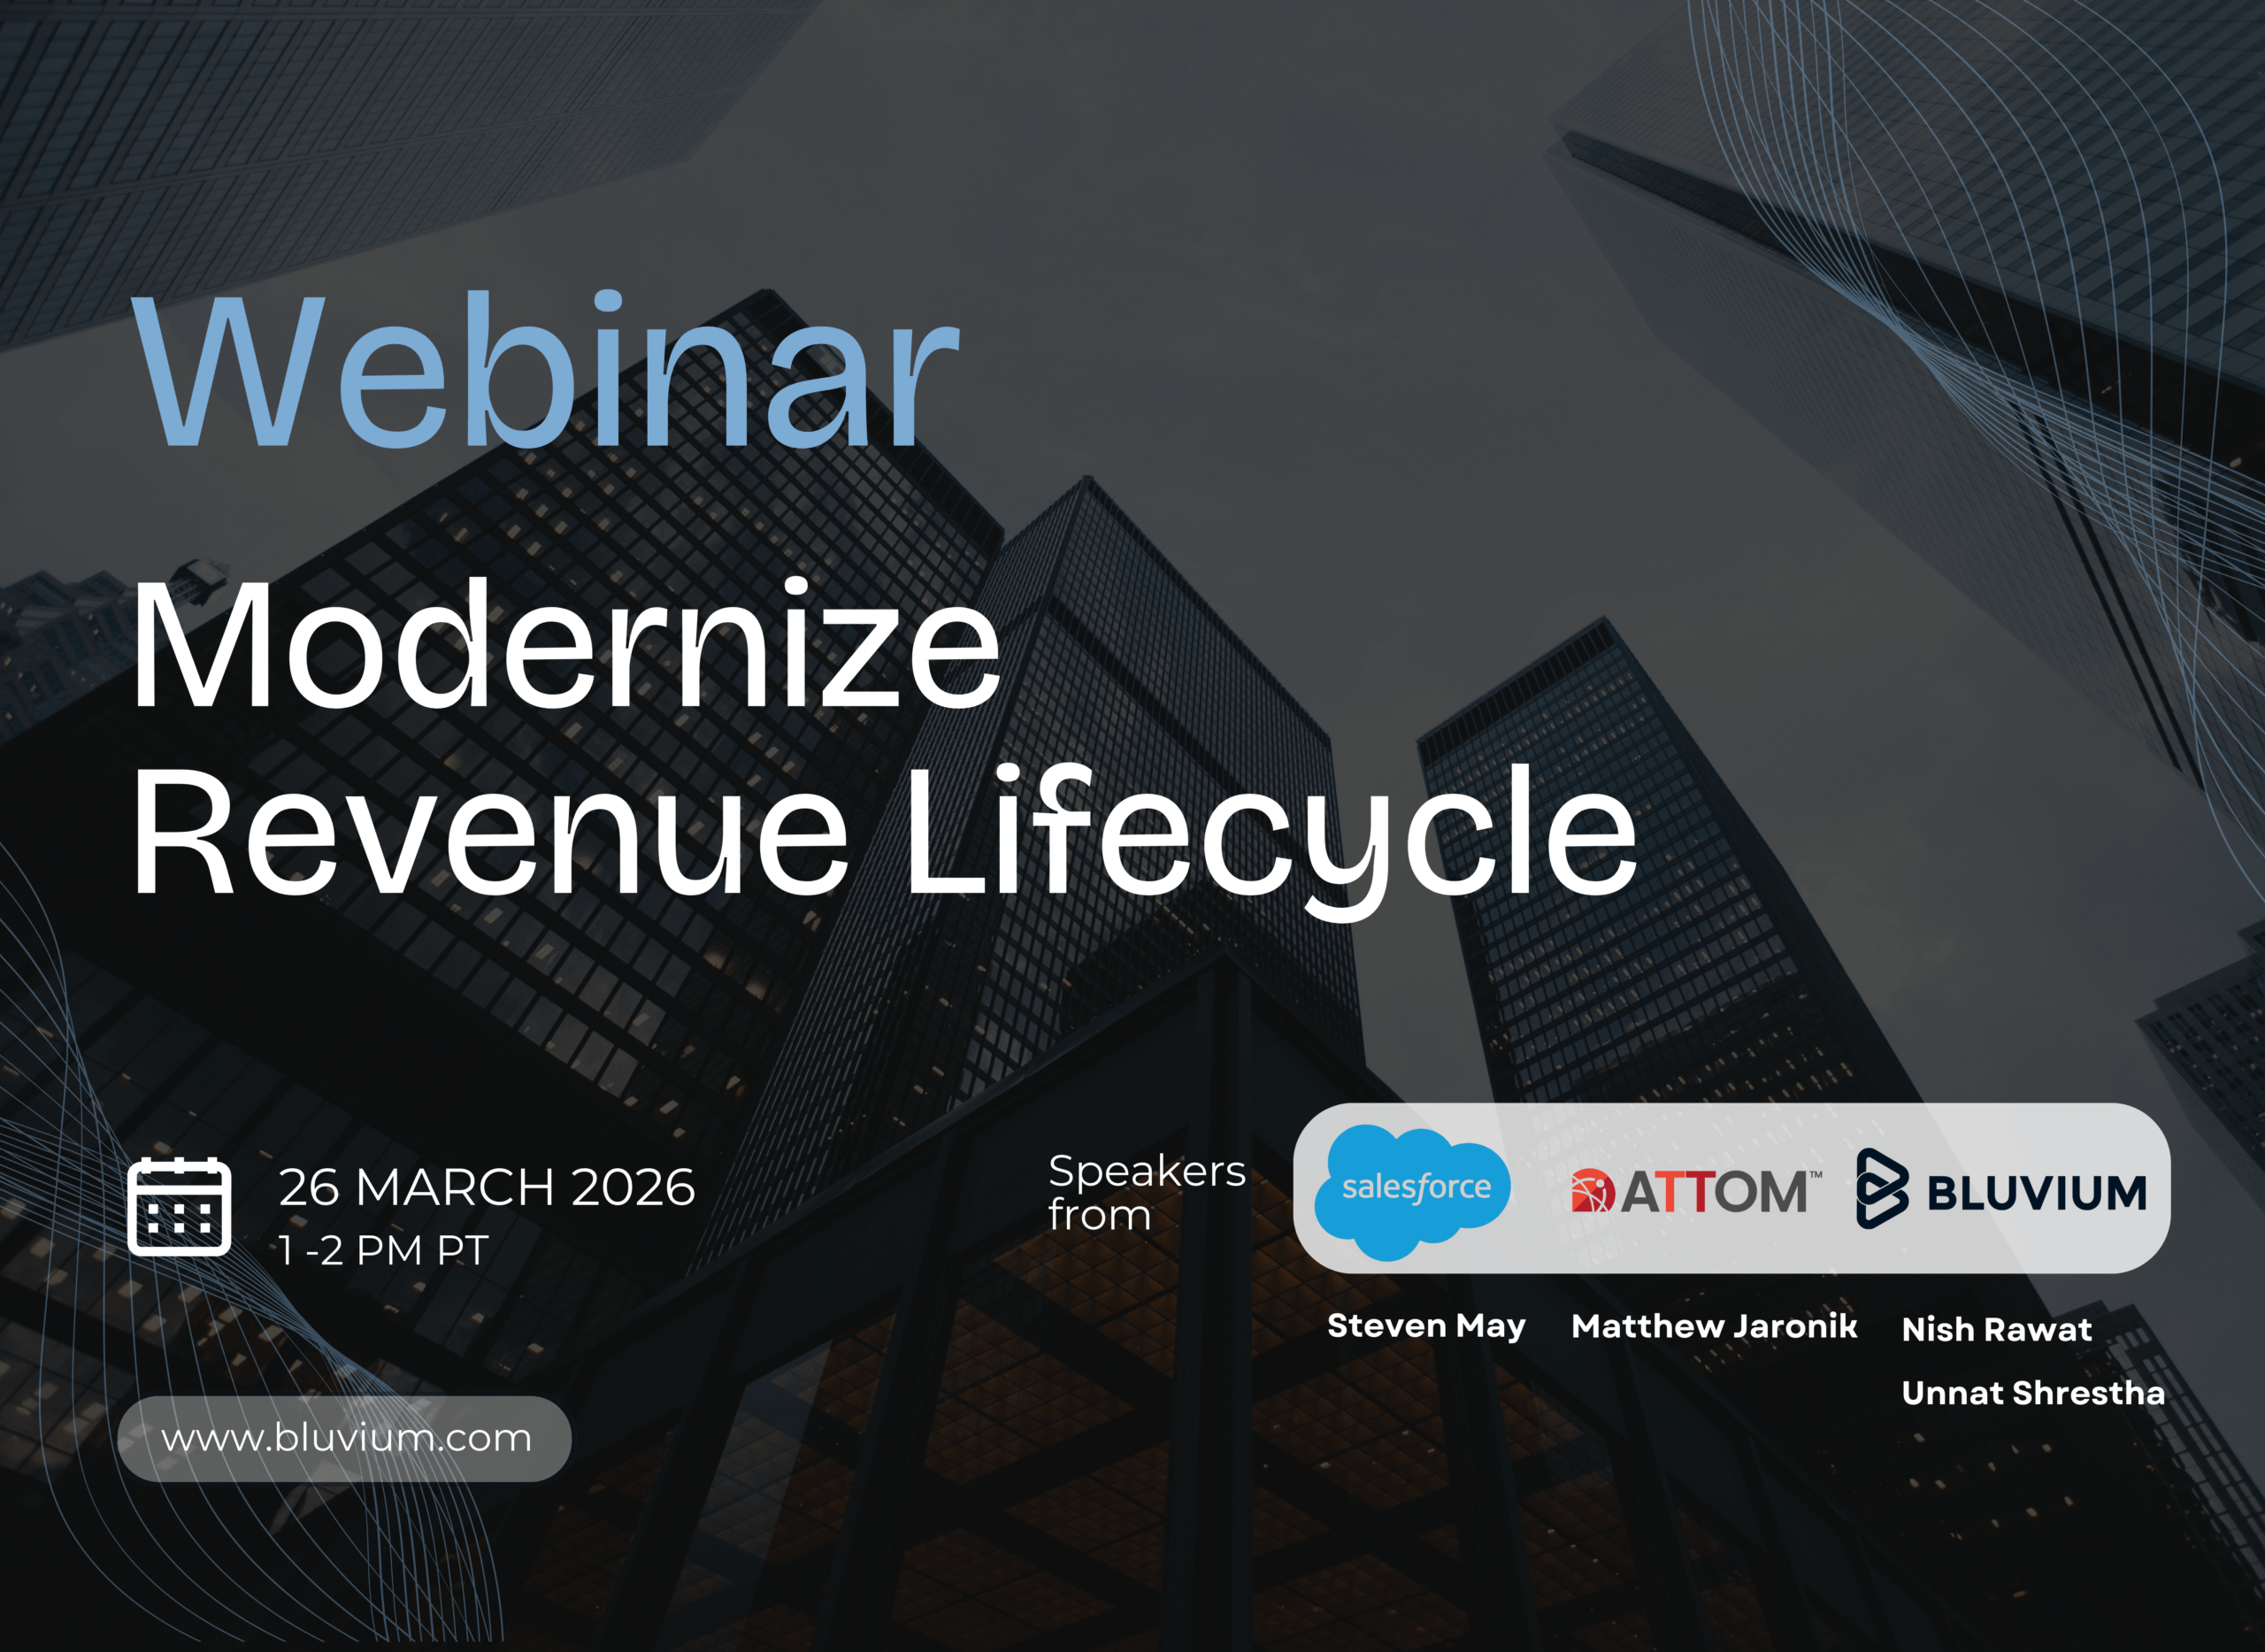Click the Bluvium logo icon mark
The image size is (2265, 1652).
(x=1883, y=1188)
